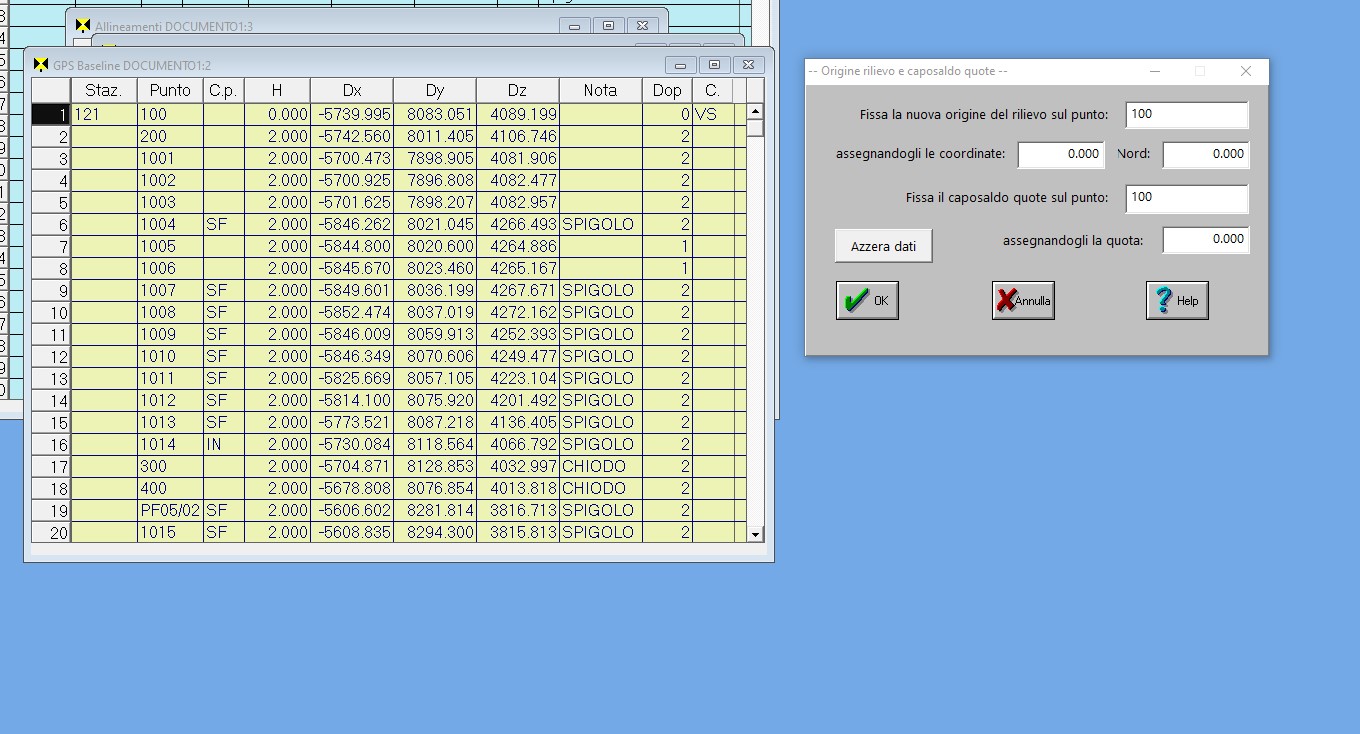
Task: Select the cell with point PF05/02
Action: click(x=170, y=511)
